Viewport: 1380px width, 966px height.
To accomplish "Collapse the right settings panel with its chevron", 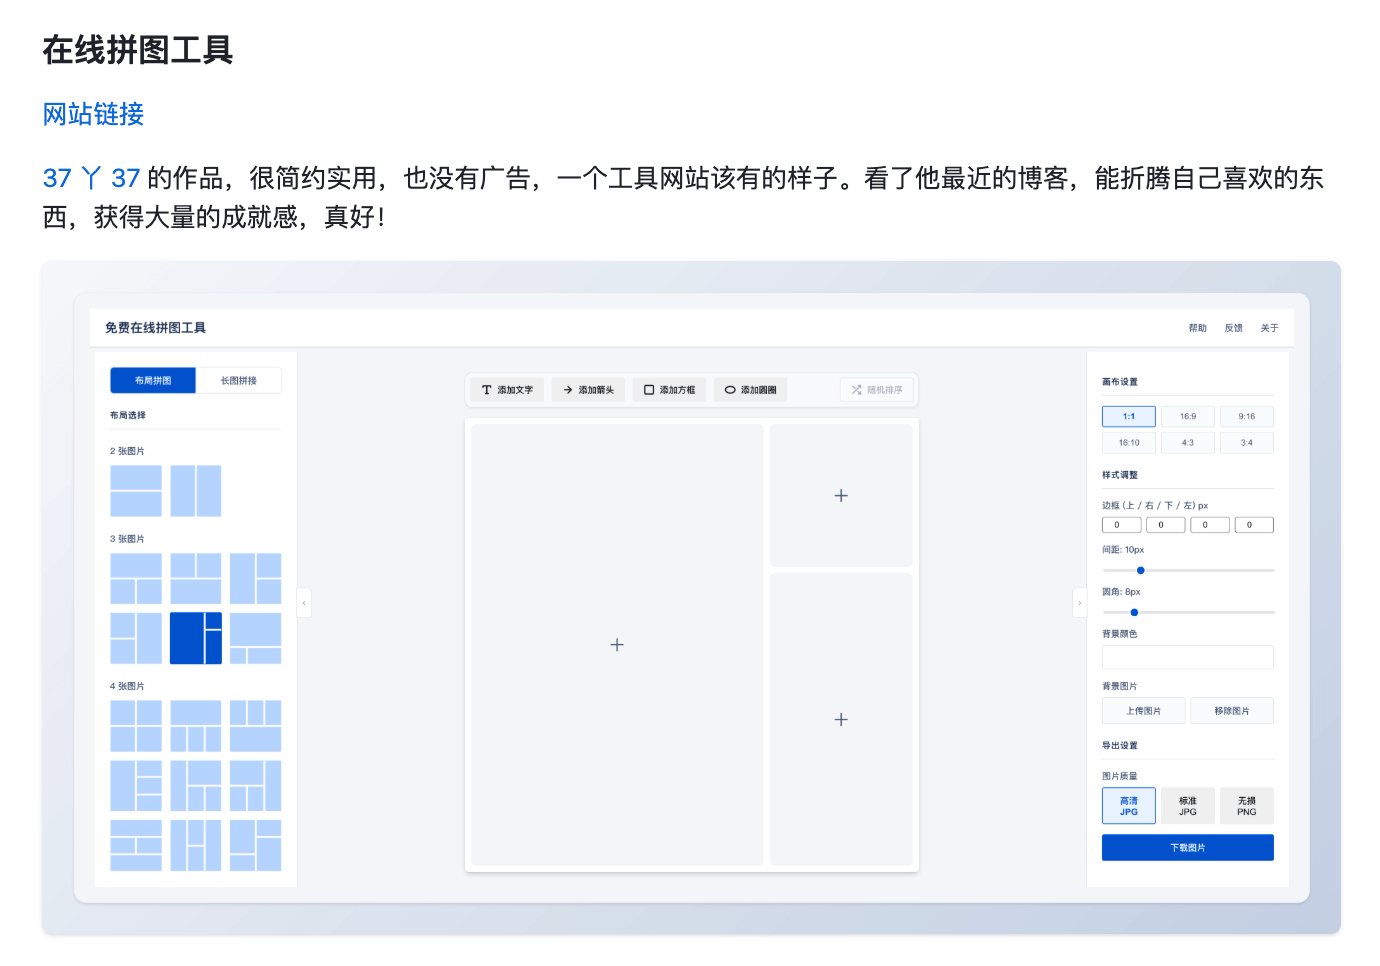I will tap(1079, 603).
